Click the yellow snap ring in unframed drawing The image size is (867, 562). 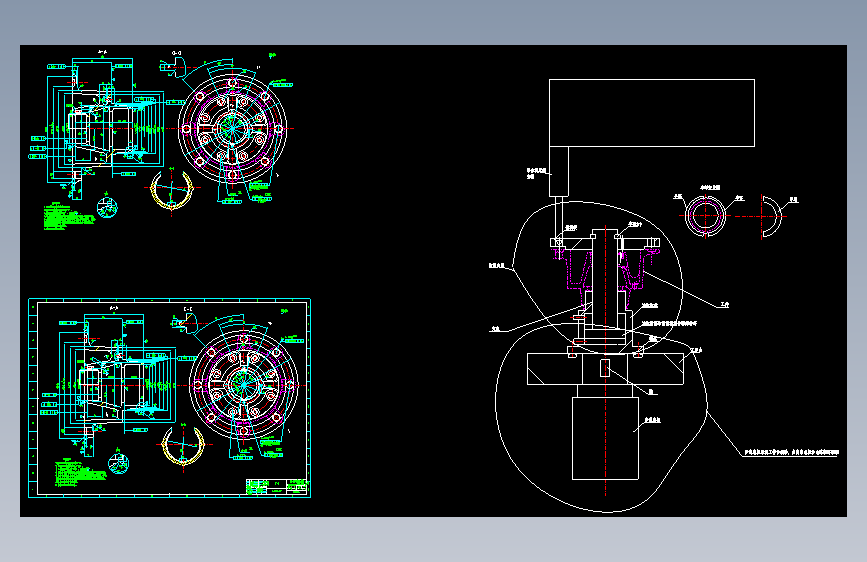coord(171,191)
